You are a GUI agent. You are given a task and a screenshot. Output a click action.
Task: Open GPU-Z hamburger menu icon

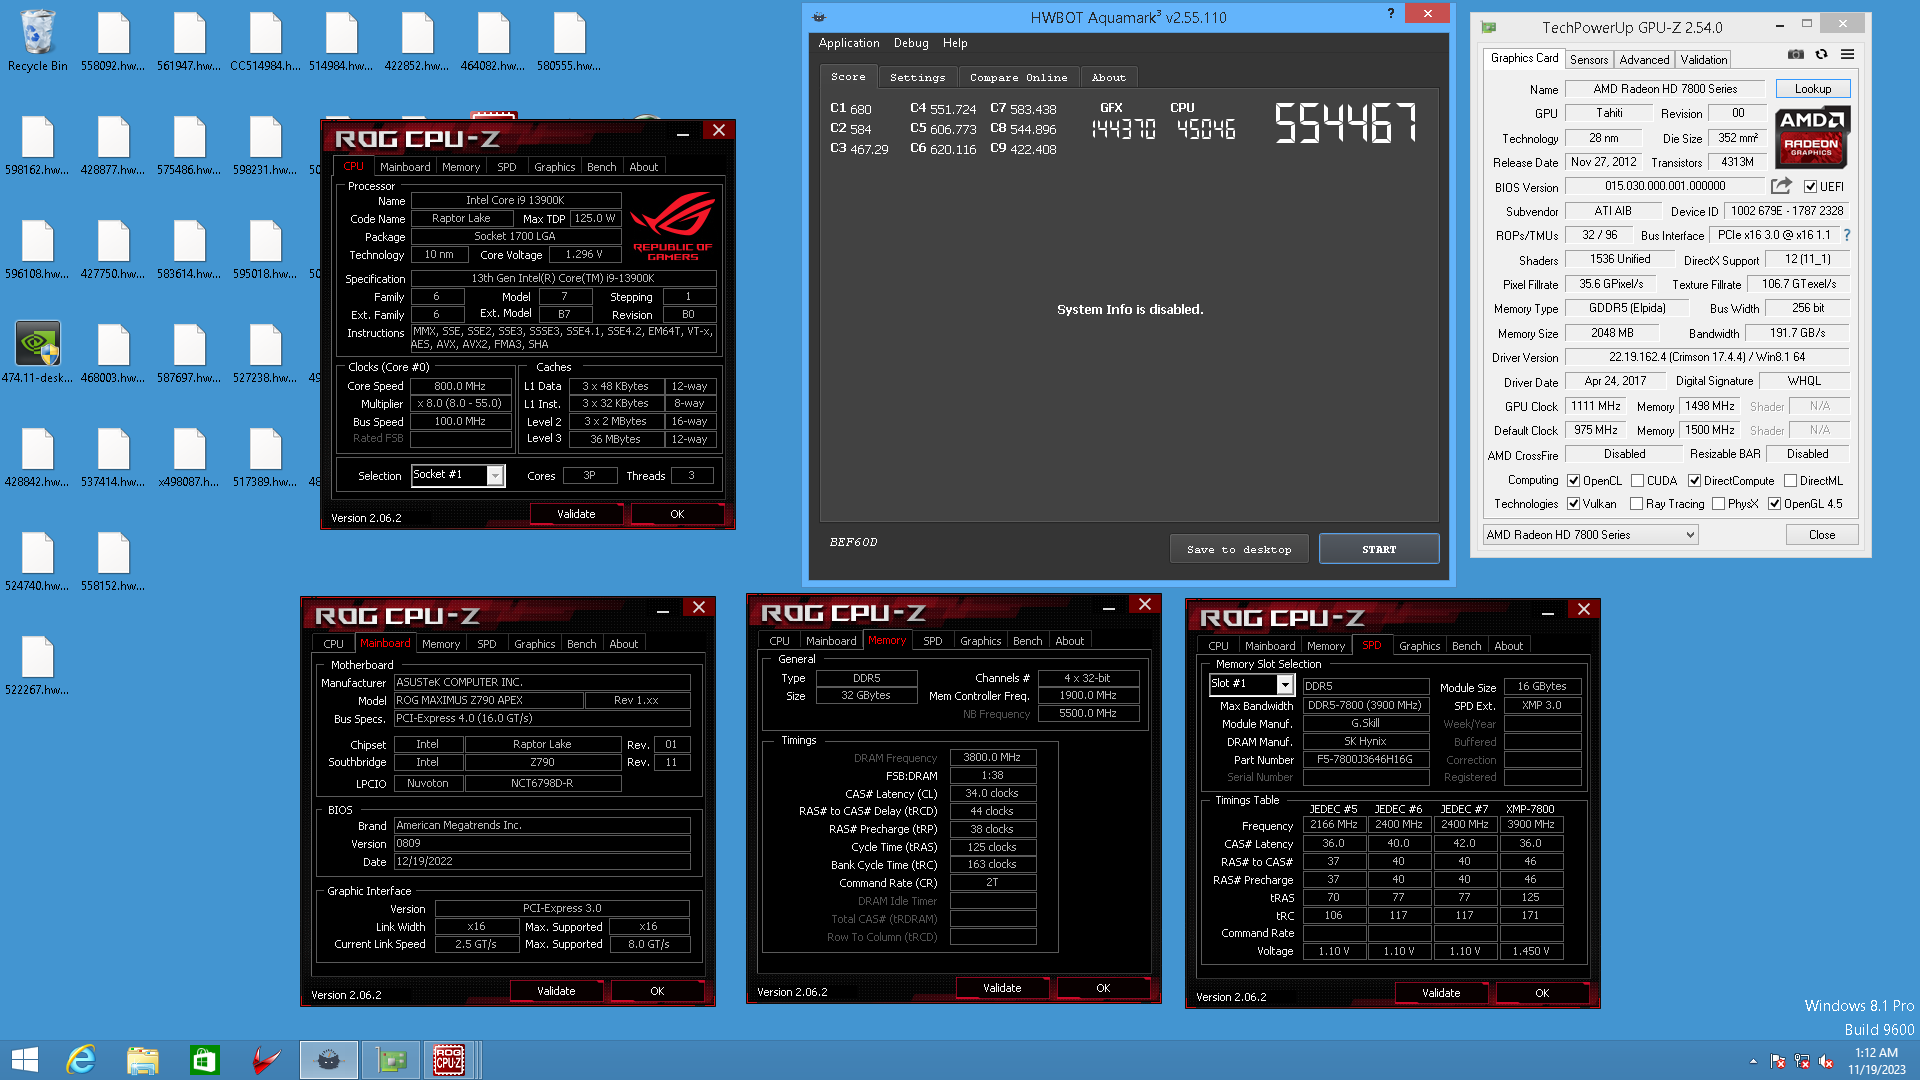[1847, 55]
